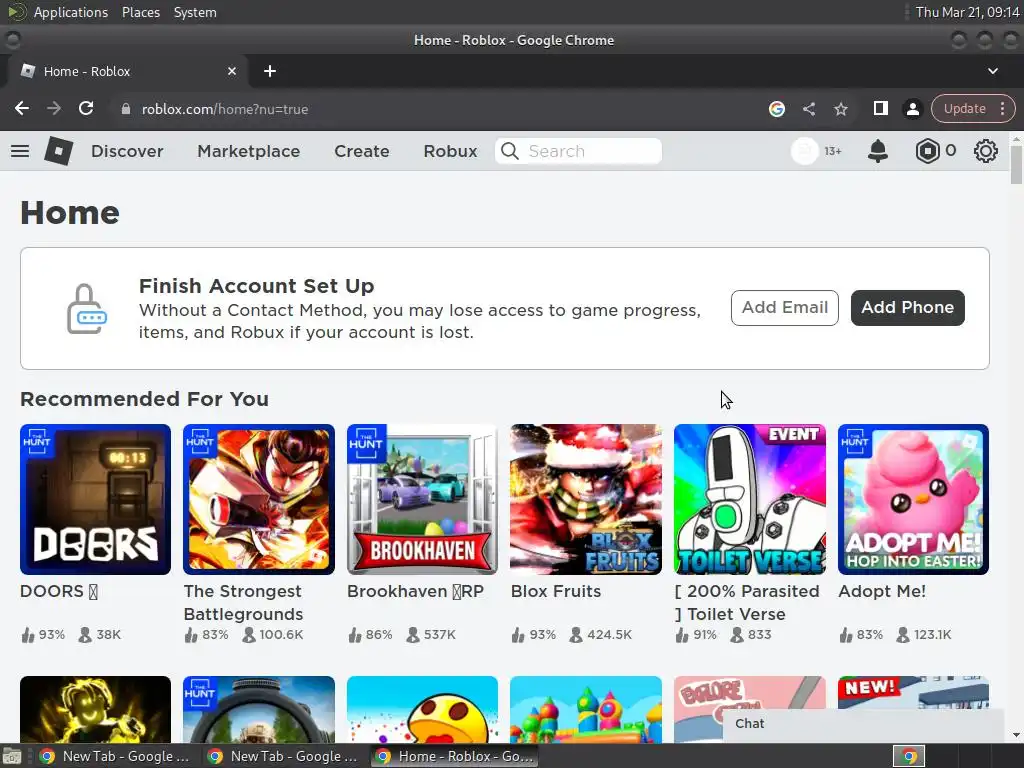Viewport: 1024px width, 768px height.
Task: Open the System menu
Action: 195,12
